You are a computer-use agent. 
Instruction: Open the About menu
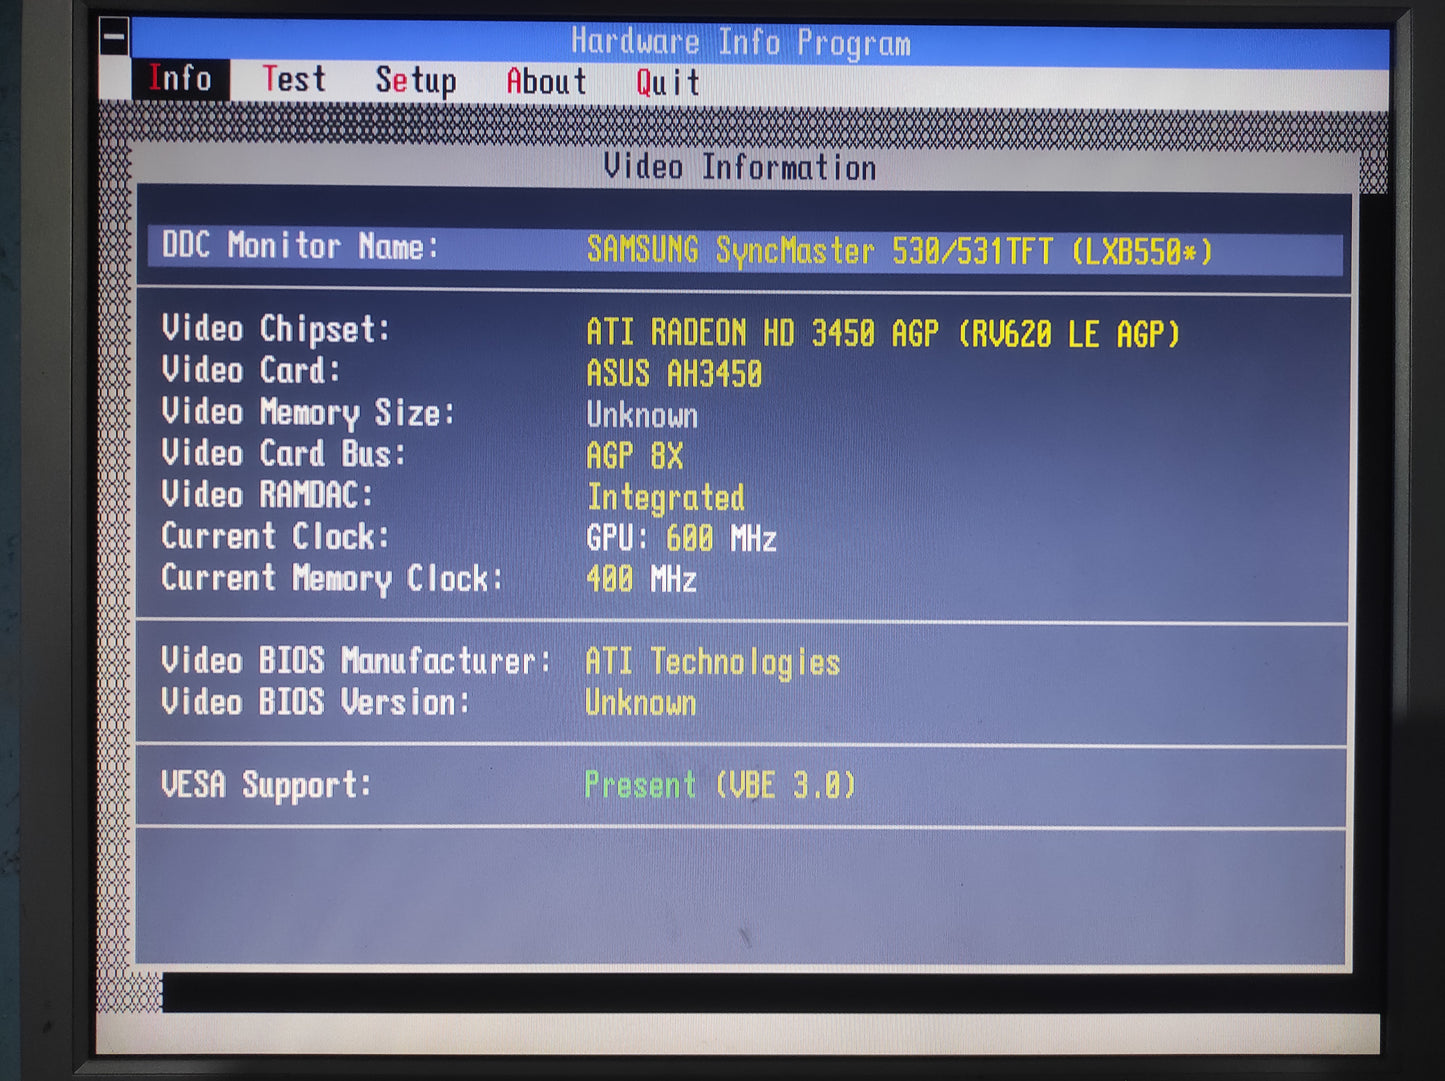coord(546,82)
